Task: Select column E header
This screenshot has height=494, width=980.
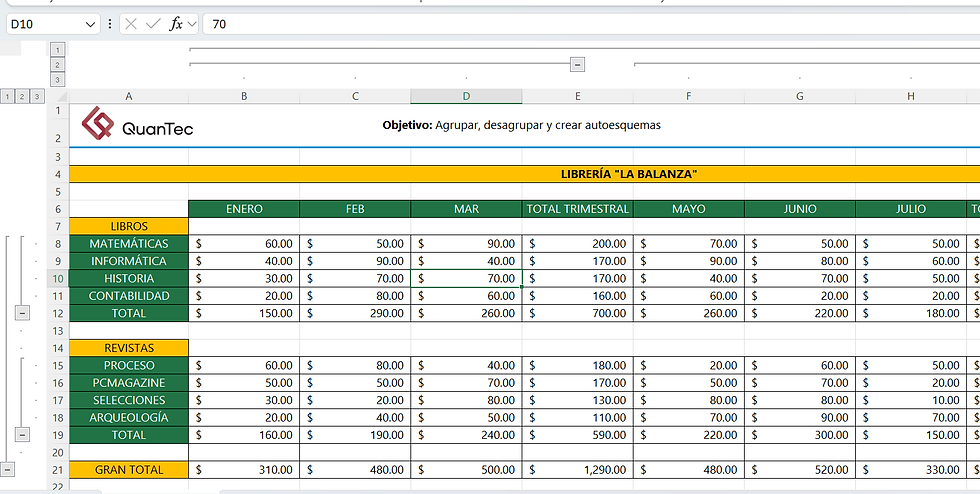Action: tap(578, 96)
